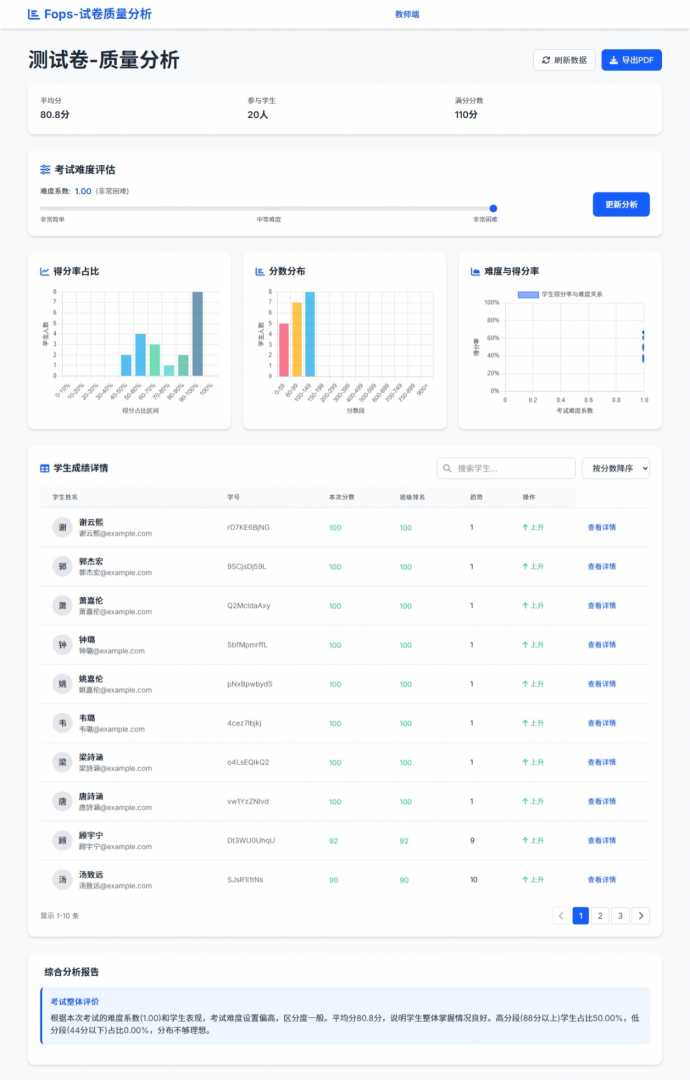Switch to page 2 of student results
690x1080 pixels.
point(600,915)
